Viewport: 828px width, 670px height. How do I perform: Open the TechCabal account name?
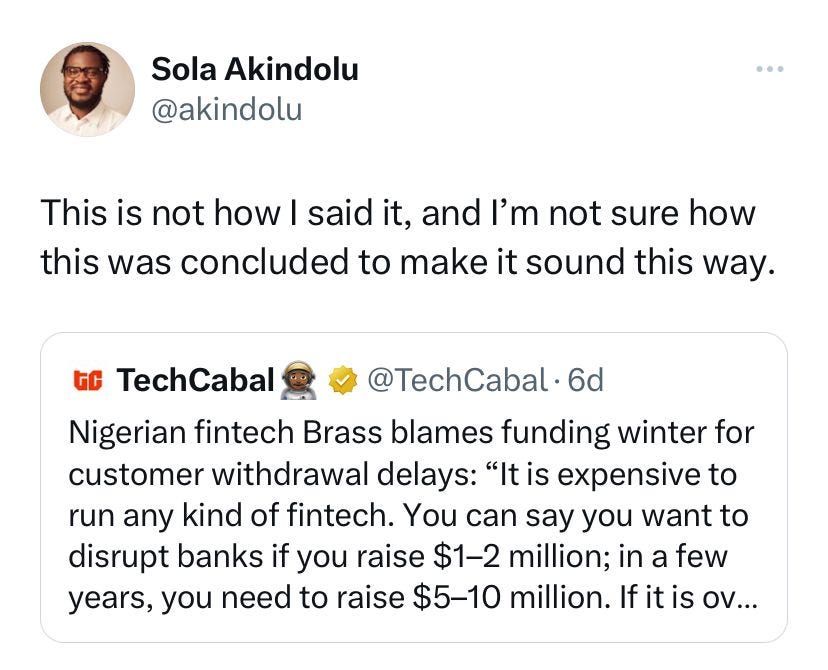pyautogui.click(x=195, y=380)
